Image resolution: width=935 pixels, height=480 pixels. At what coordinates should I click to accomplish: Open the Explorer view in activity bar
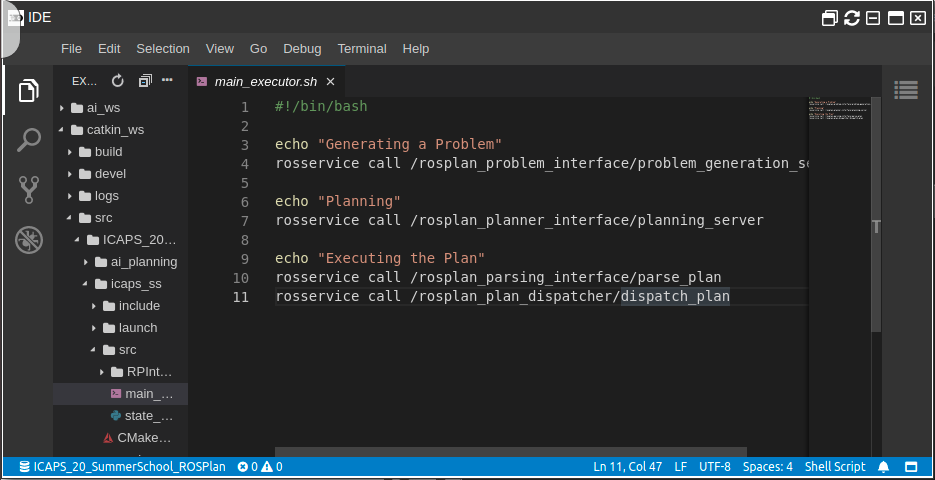tap(28, 91)
